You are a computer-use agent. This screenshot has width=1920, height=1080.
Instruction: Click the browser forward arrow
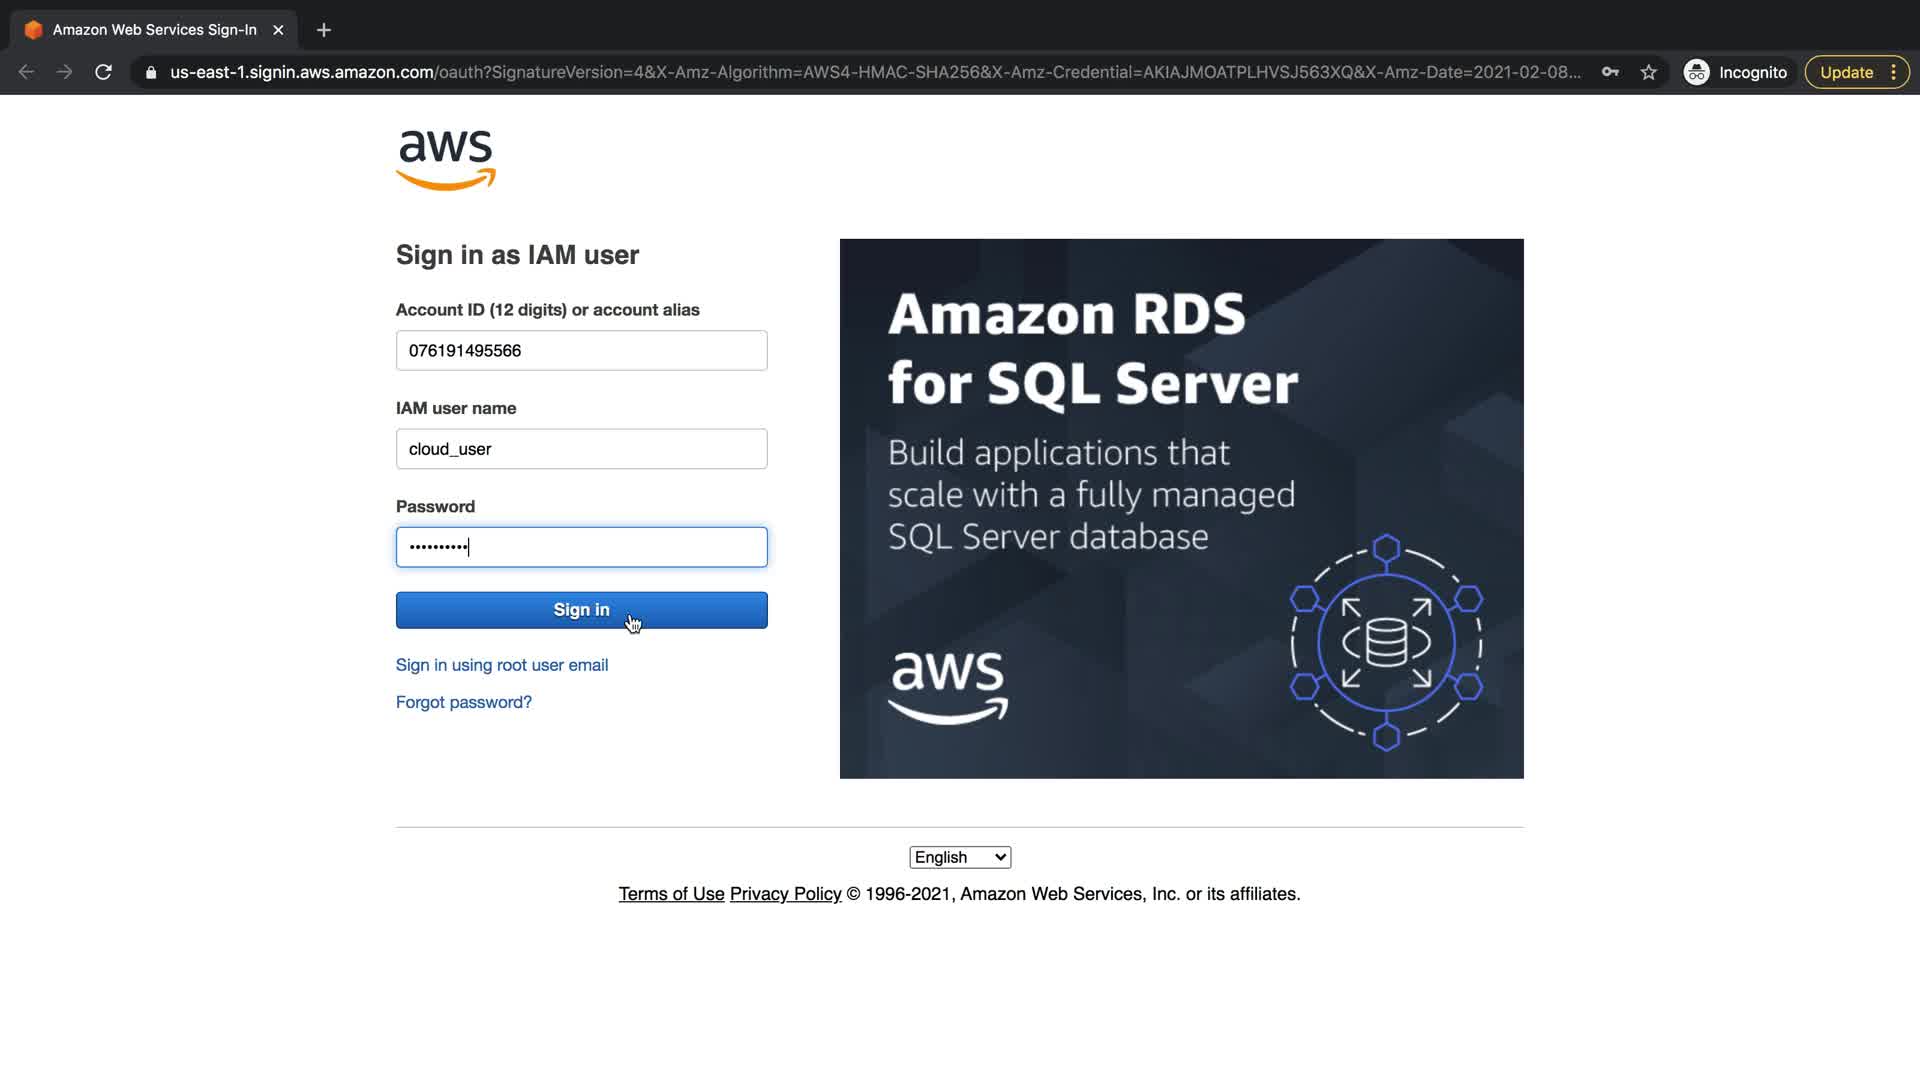[65, 72]
